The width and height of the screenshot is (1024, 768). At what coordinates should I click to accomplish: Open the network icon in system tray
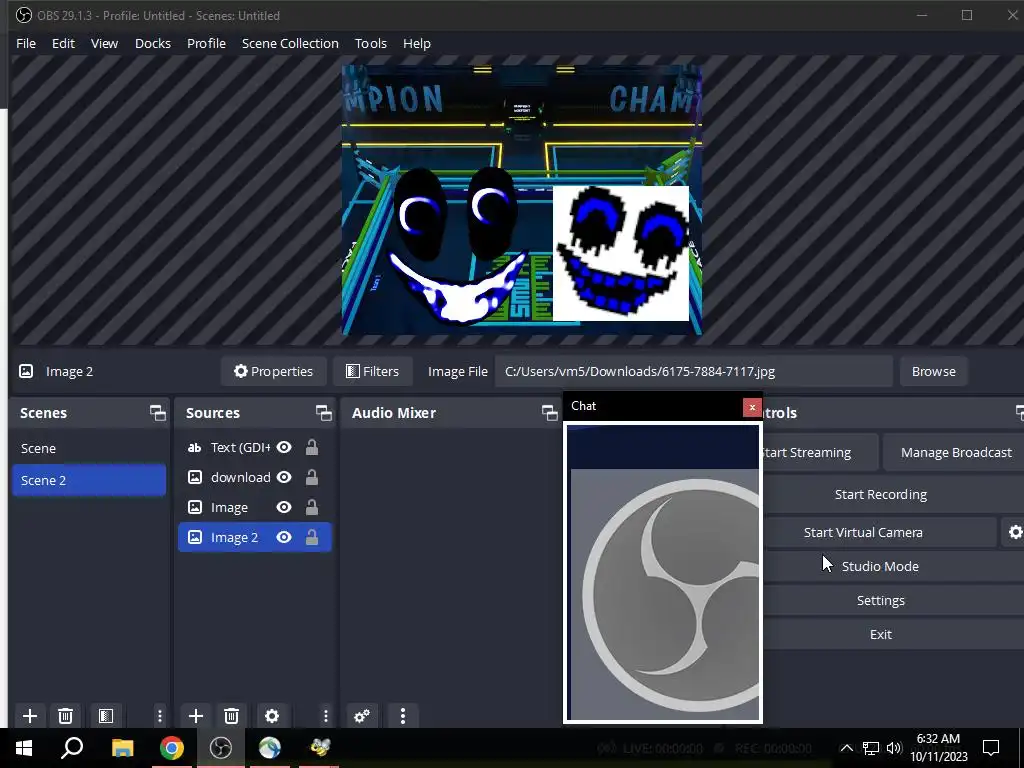coord(871,748)
